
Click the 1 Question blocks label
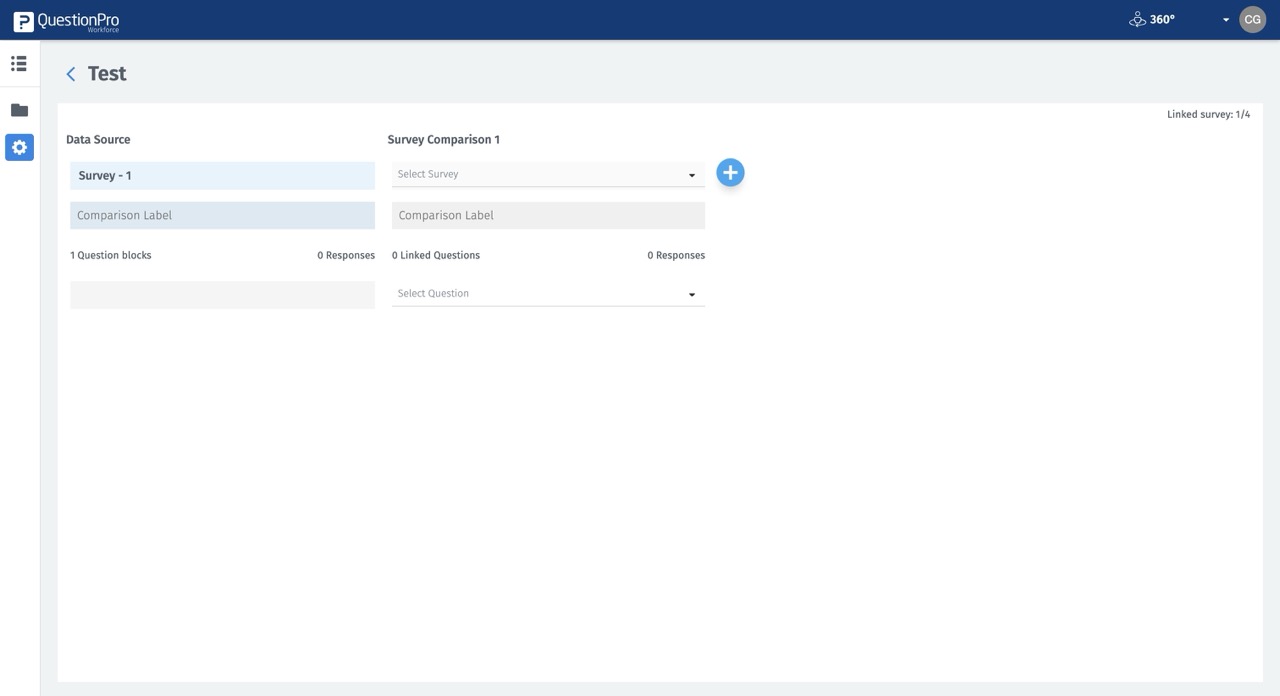coord(110,255)
